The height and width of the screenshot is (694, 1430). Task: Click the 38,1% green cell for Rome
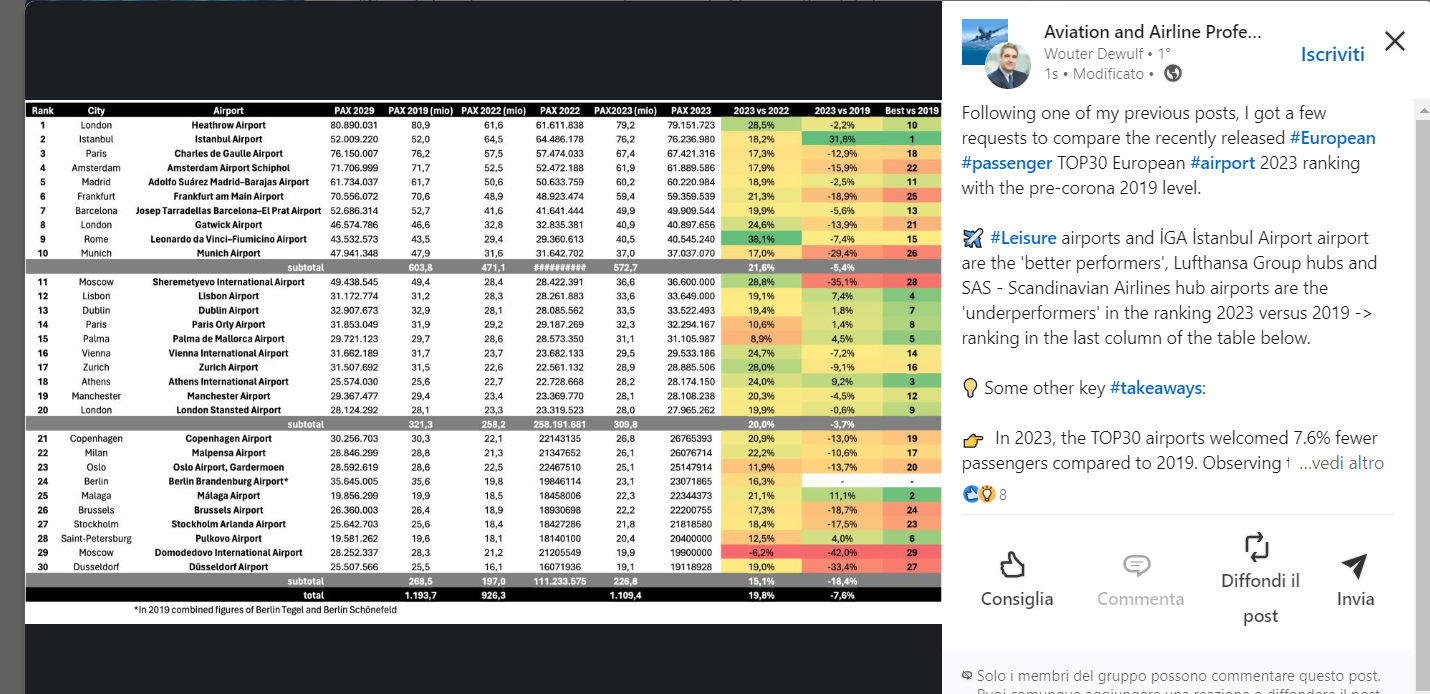pyautogui.click(x=761, y=239)
